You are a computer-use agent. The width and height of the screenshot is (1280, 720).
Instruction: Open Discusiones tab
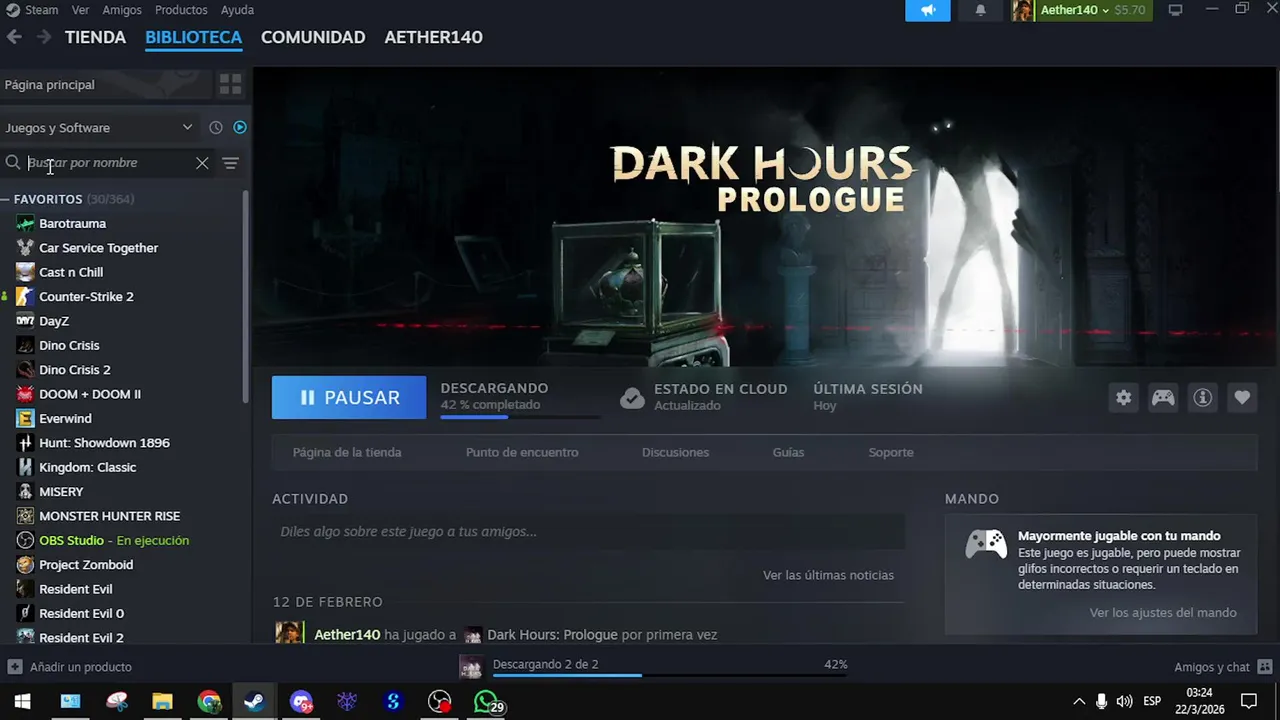point(675,452)
